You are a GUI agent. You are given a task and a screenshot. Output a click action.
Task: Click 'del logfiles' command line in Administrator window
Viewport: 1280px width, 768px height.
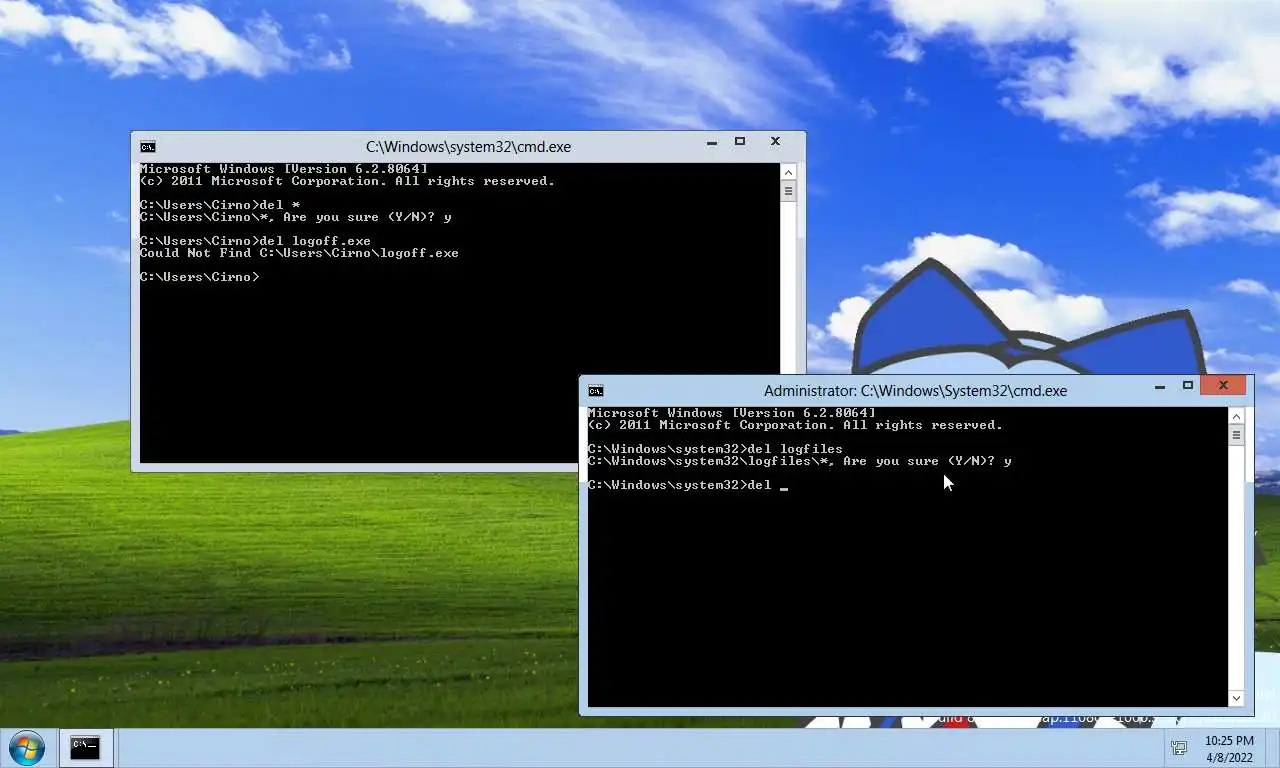point(715,449)
